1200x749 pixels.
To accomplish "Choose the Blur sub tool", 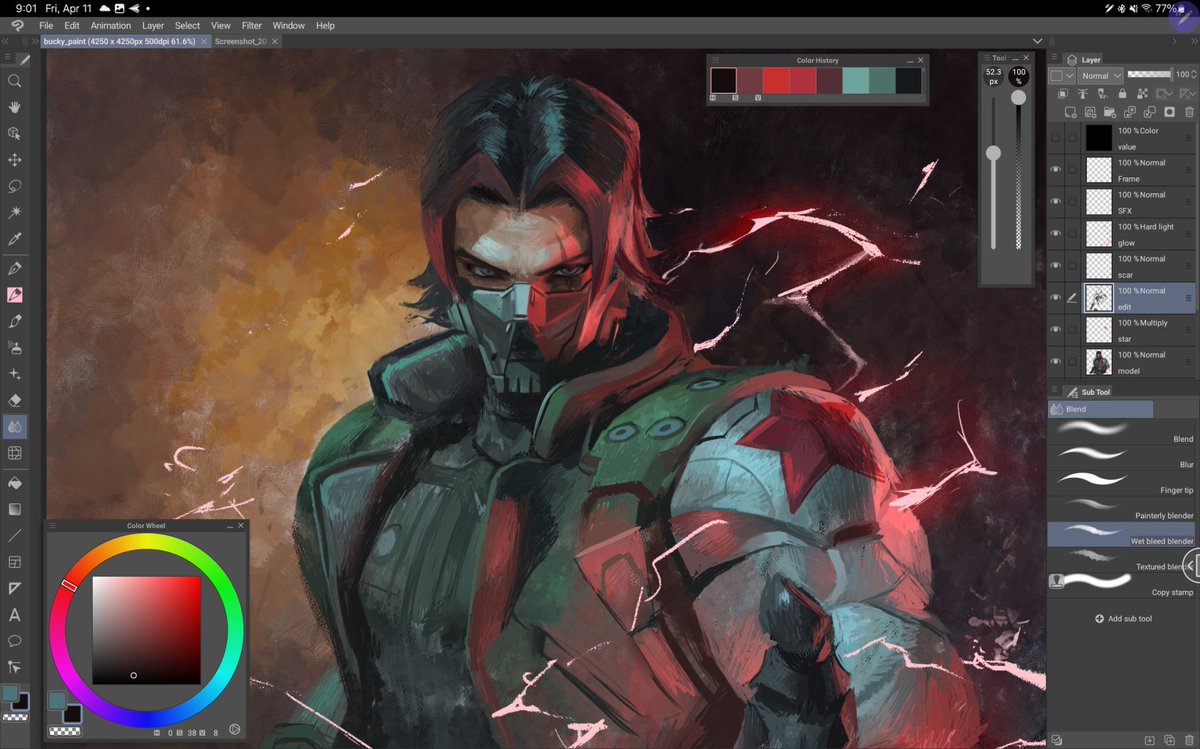I will click(x=1122, y=457).
